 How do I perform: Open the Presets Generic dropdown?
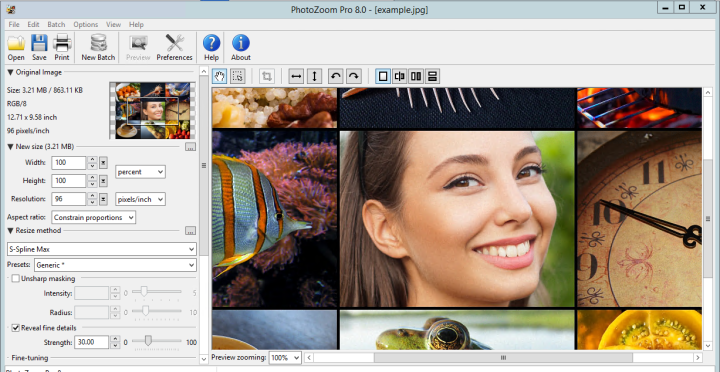pyautogui.click(x=115, y=265)
